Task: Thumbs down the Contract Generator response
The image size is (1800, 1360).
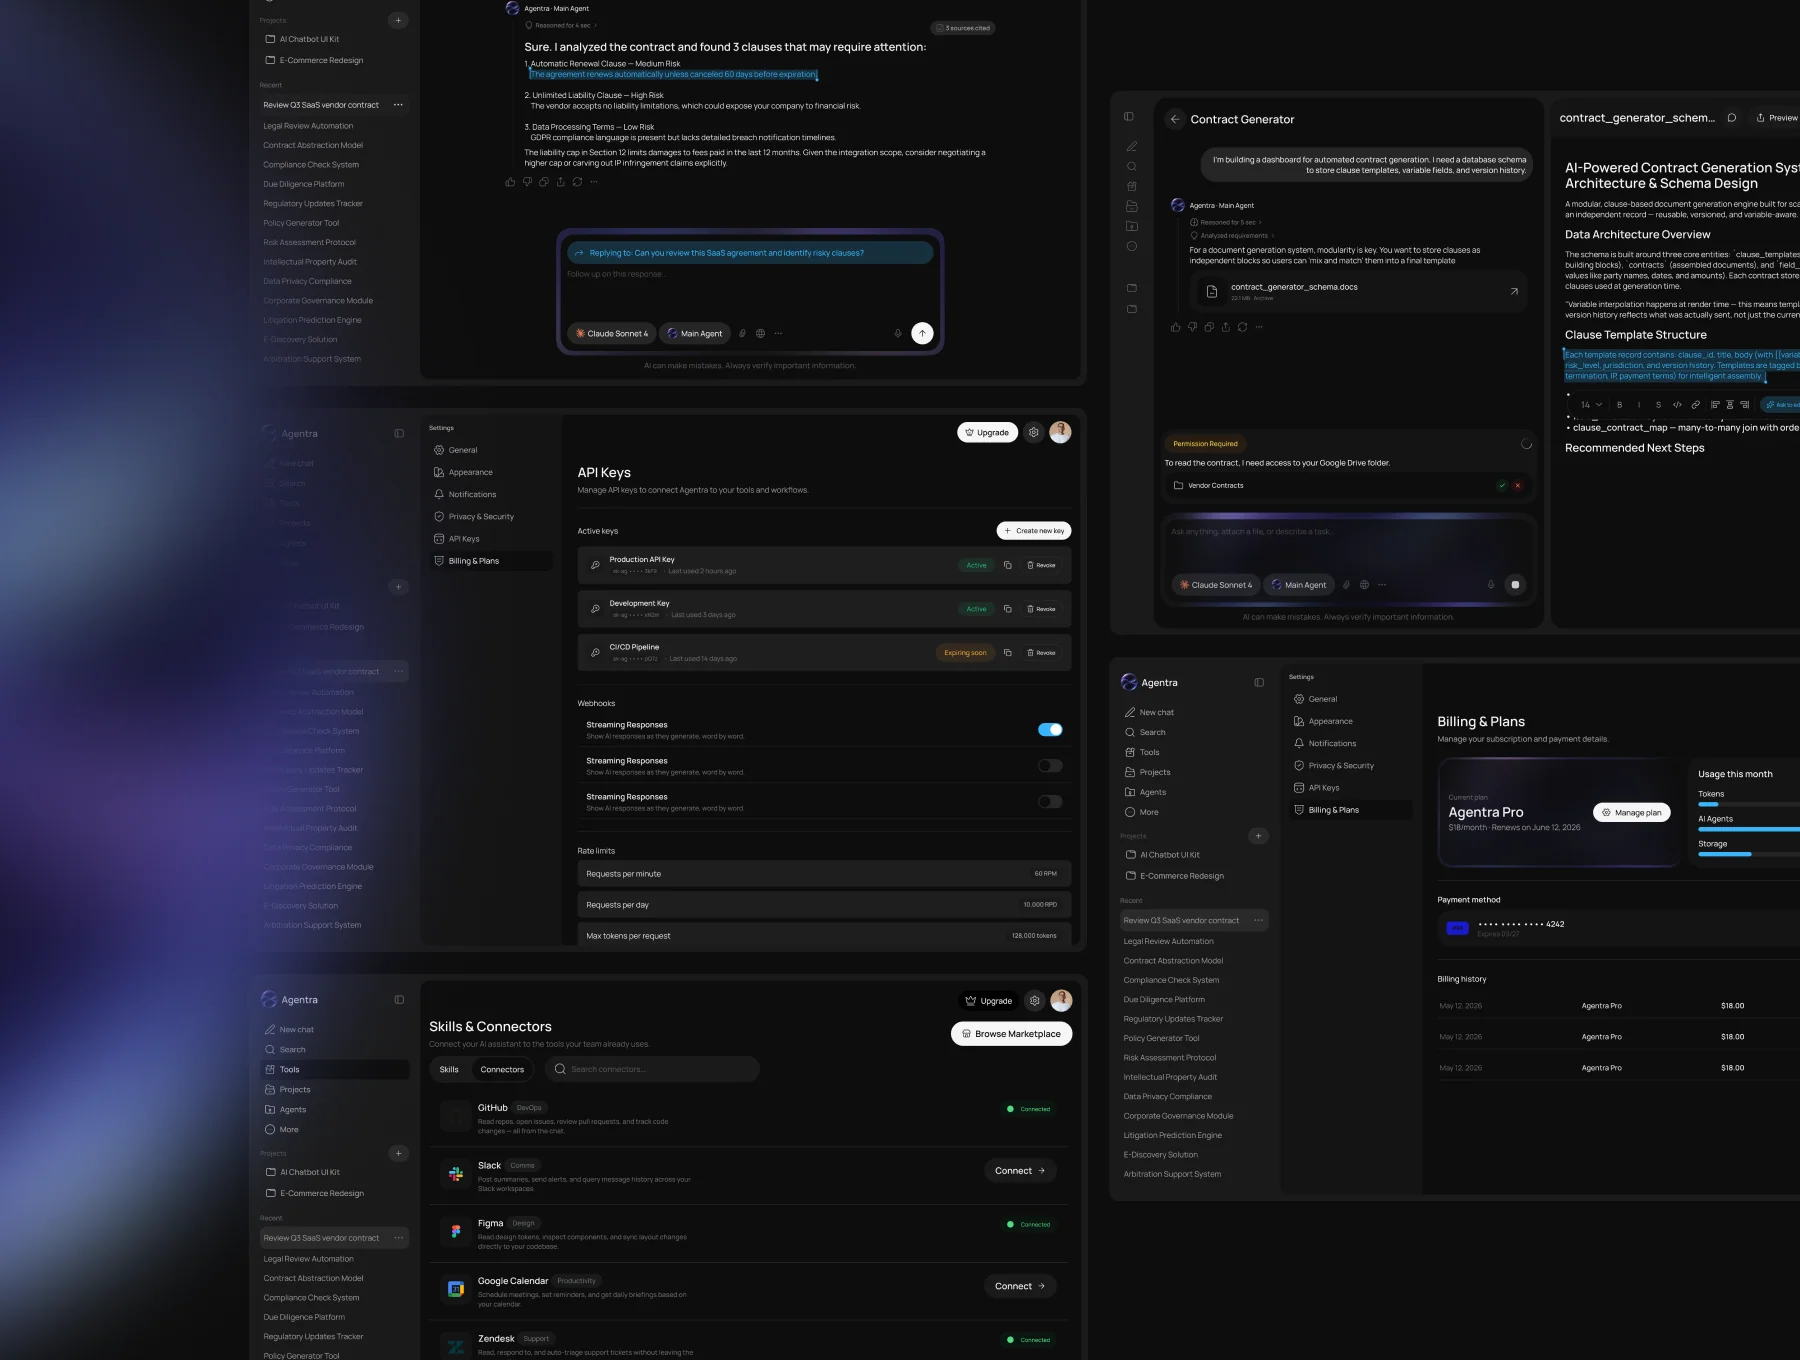Action: click(x=1192, y=327)
